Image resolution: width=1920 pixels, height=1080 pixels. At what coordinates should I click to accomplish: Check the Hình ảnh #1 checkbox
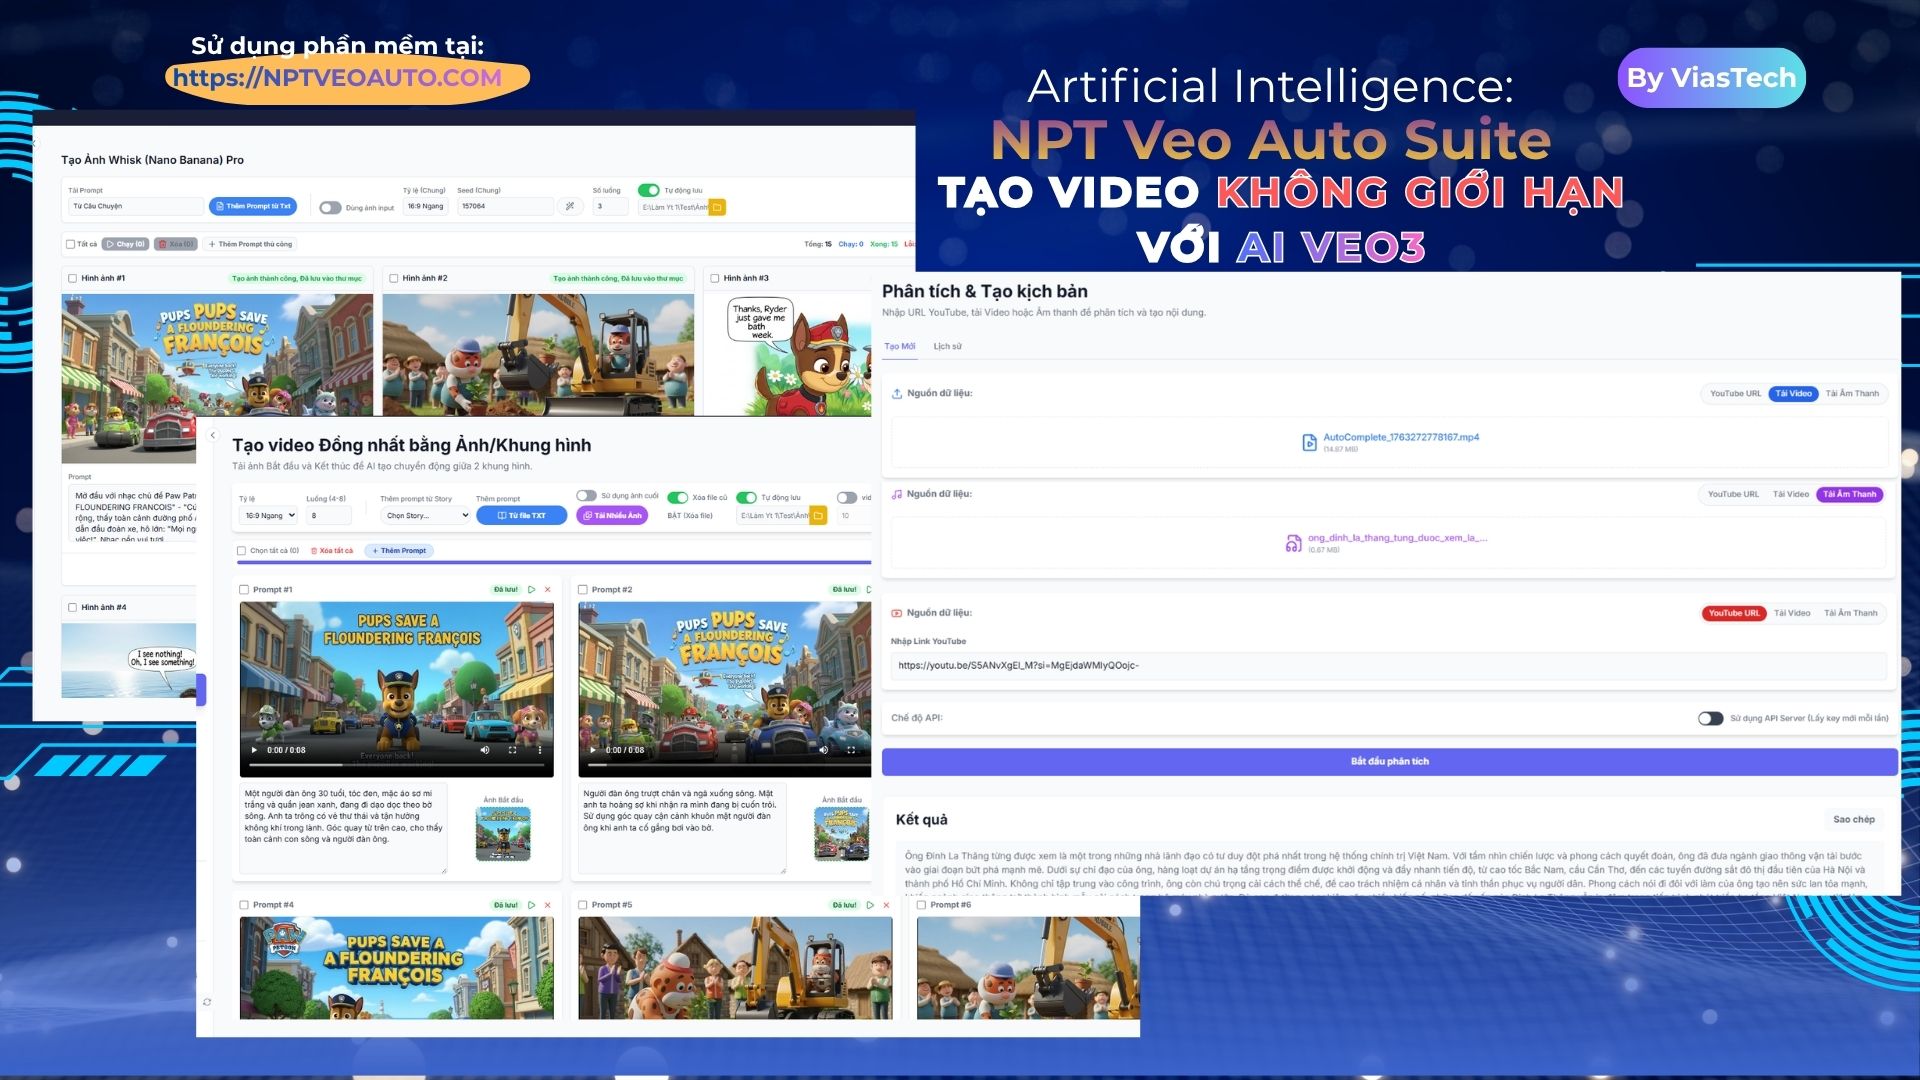pos(72,278)
